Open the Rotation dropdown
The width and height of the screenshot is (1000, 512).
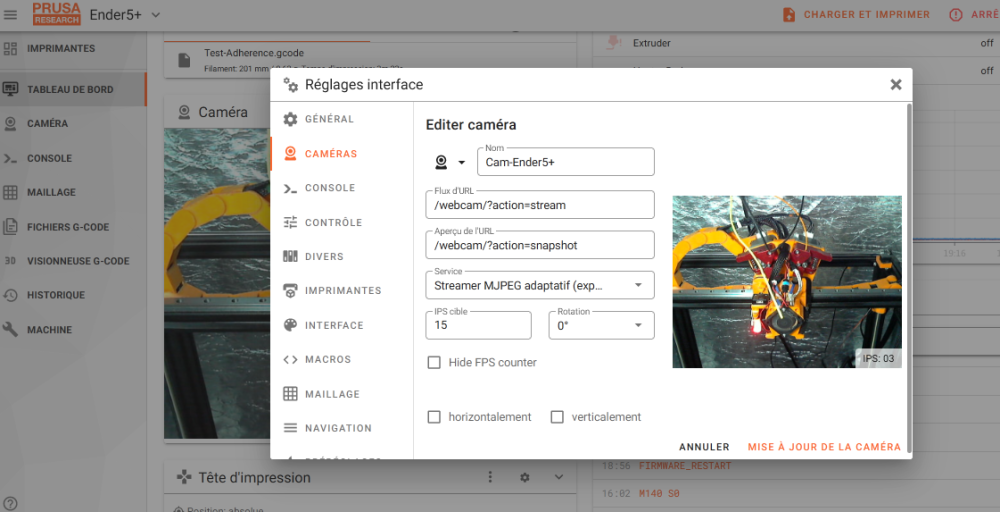point(601,325)
